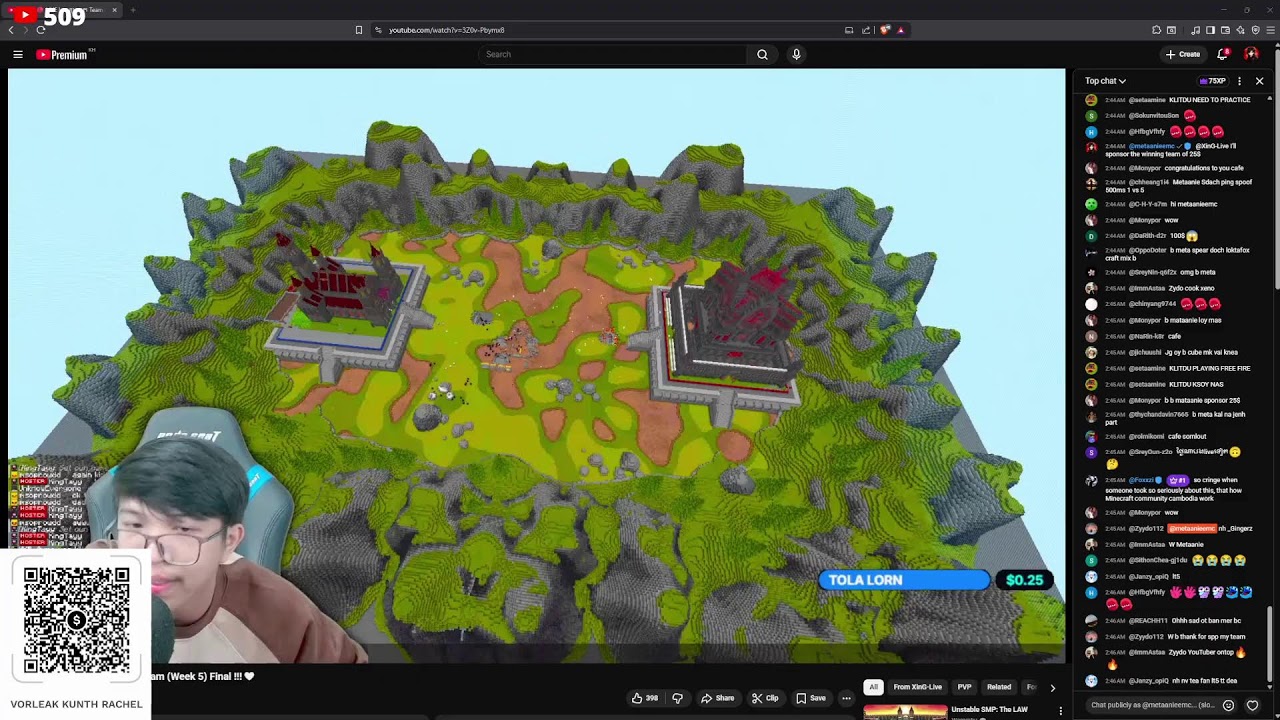The image size is (1280, 720).
Task: Expand the Top chat dropdown
Action: (x=1105, y=81)
